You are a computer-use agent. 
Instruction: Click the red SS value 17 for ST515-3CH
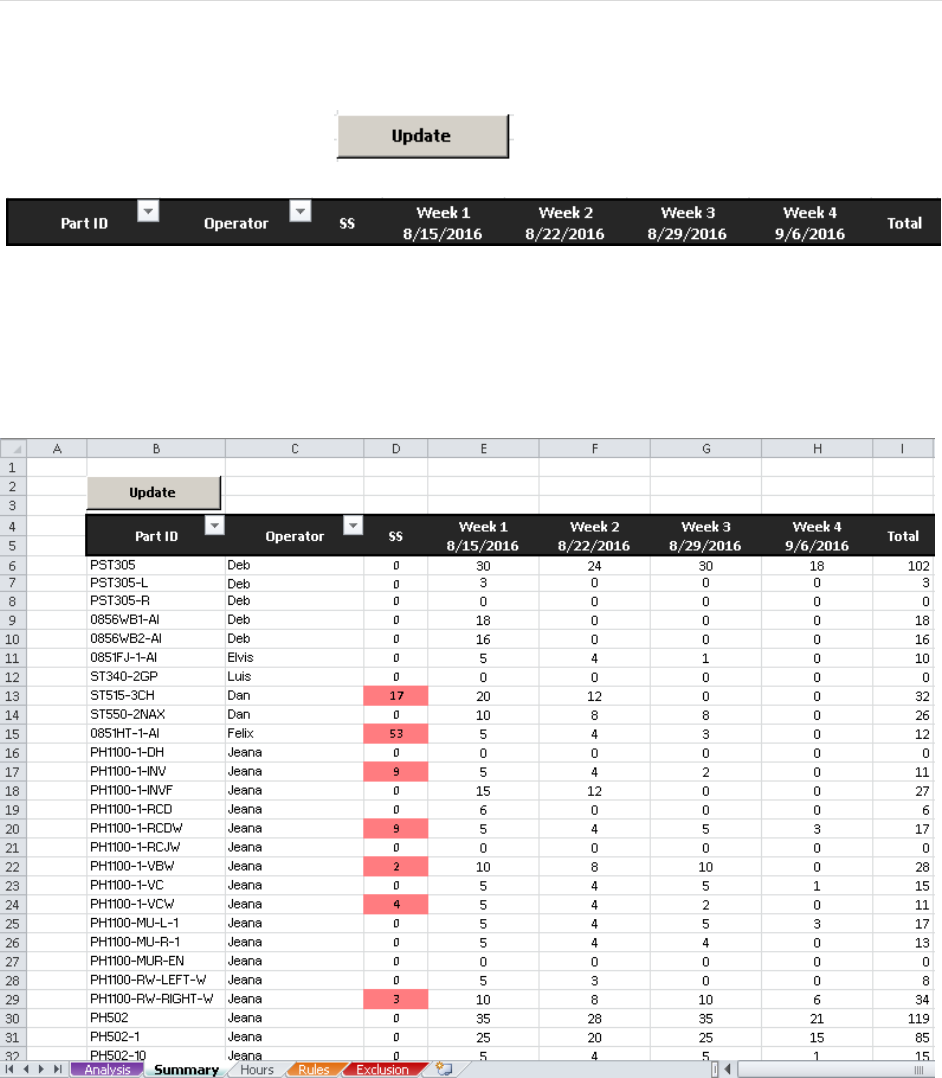[x=395, y=696]
